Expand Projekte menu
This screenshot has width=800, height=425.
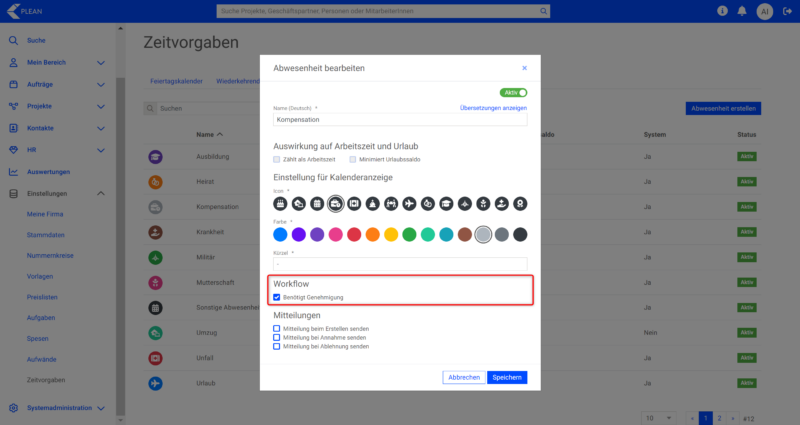pyautogui.click(x=101, y=107)
